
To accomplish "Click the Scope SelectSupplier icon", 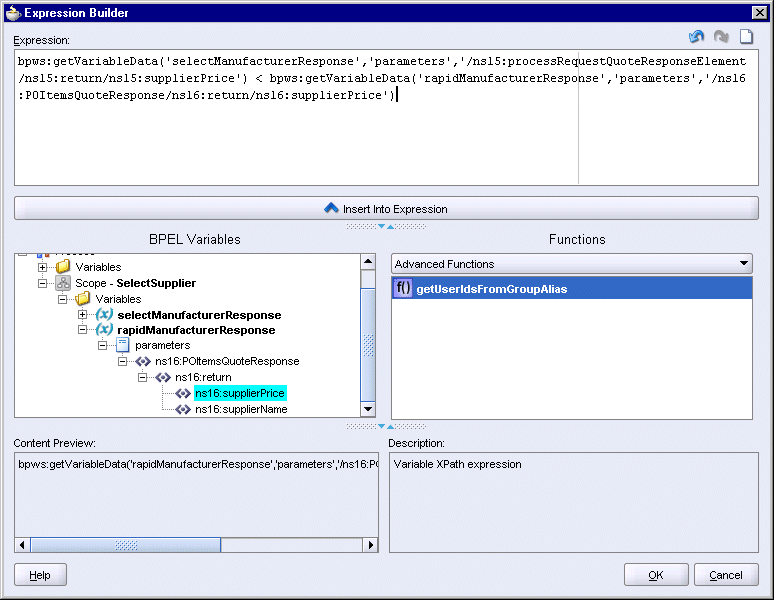I will point(63,283).
